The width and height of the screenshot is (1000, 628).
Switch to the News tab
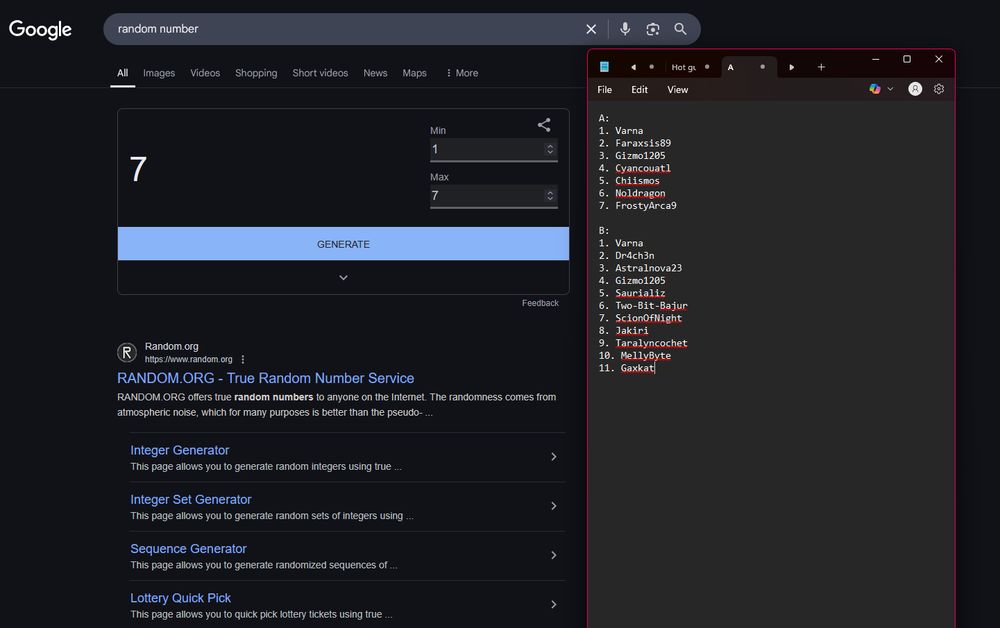coord(375,73)
